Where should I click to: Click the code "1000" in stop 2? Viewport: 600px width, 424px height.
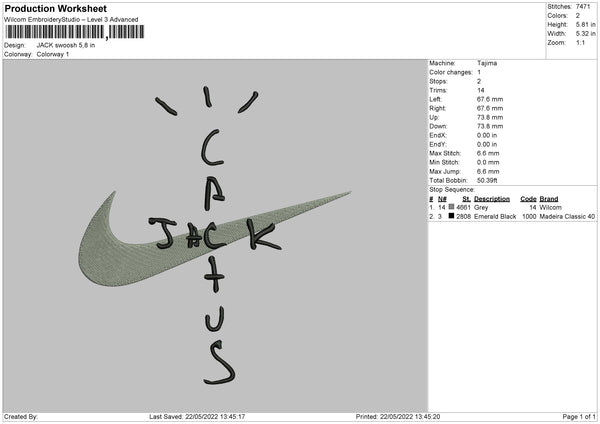coord(529,217)
